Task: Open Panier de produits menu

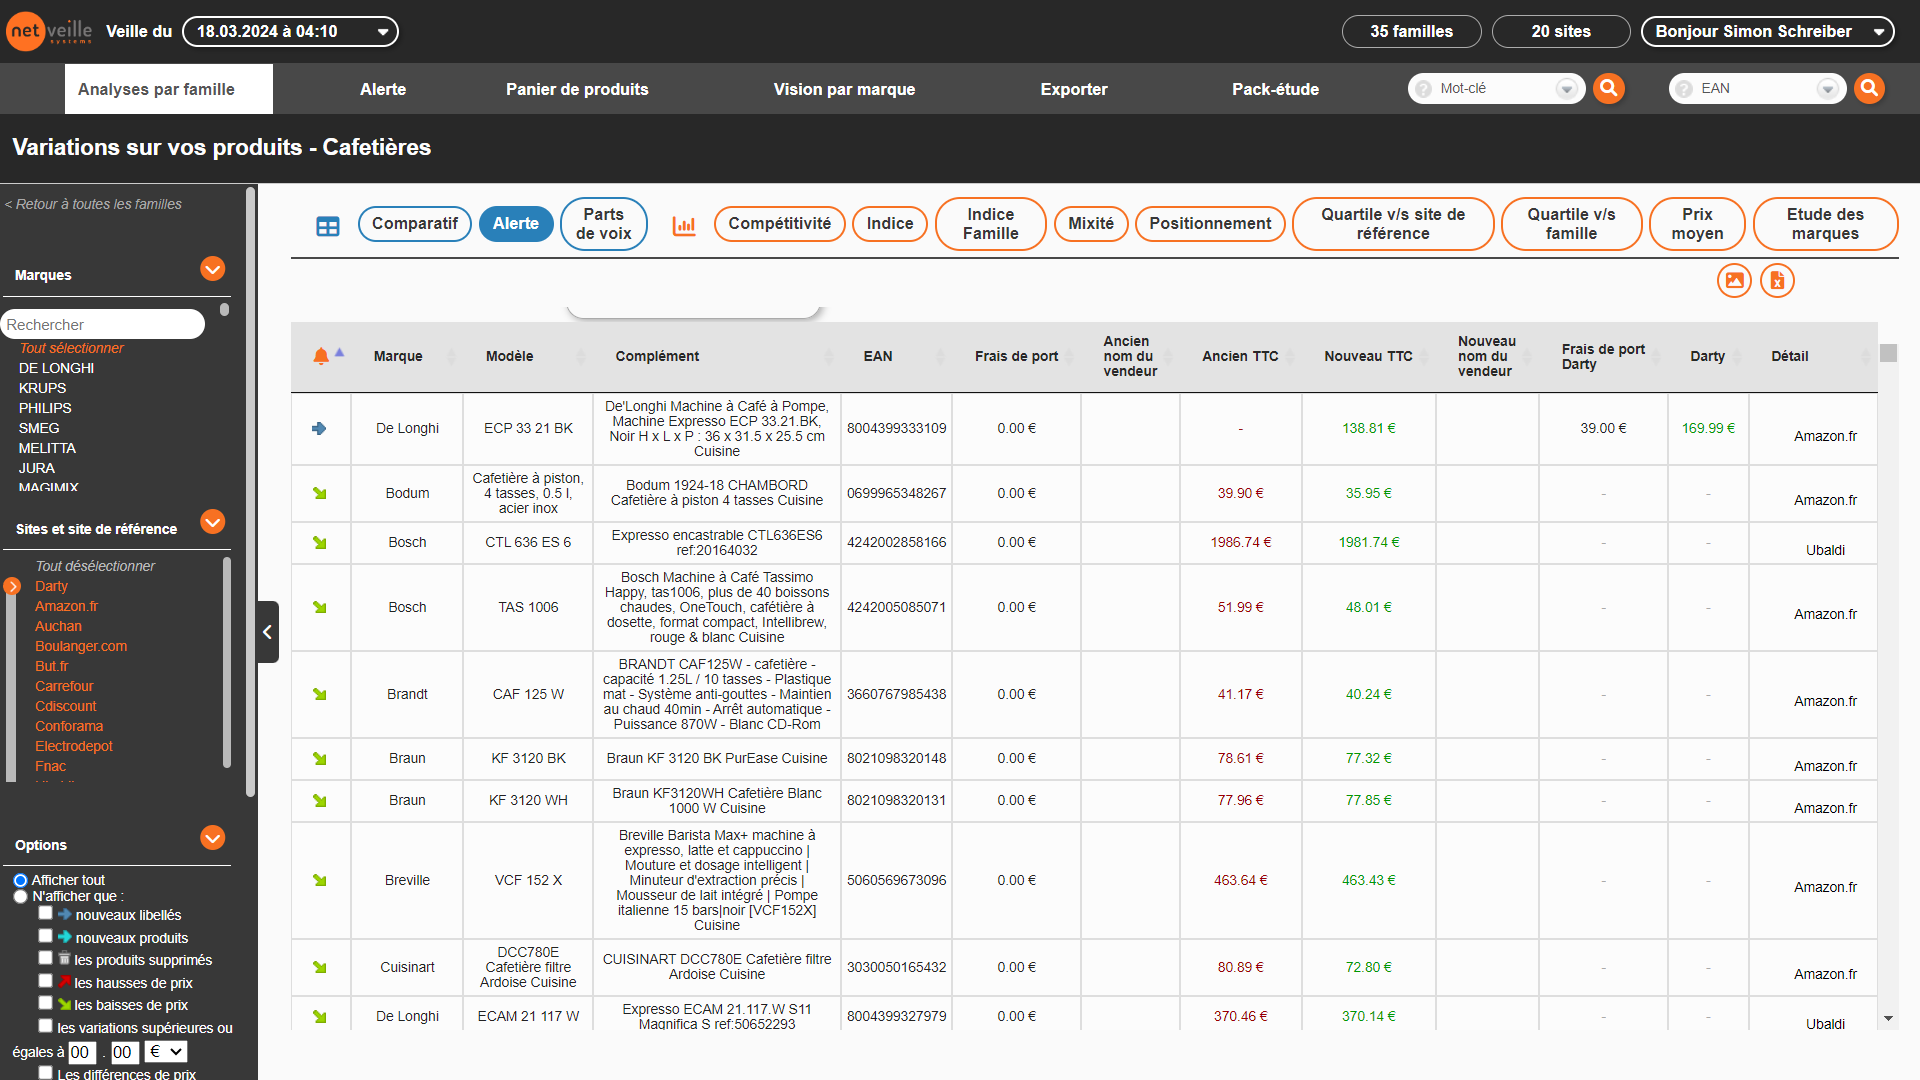Action: tap(577, 89)
